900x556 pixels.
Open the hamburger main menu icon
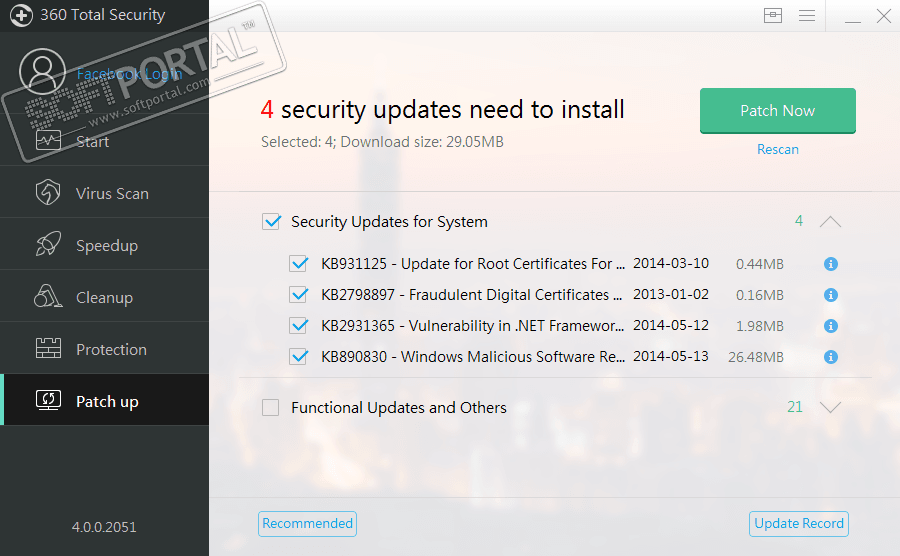click(x=807, y=15)
